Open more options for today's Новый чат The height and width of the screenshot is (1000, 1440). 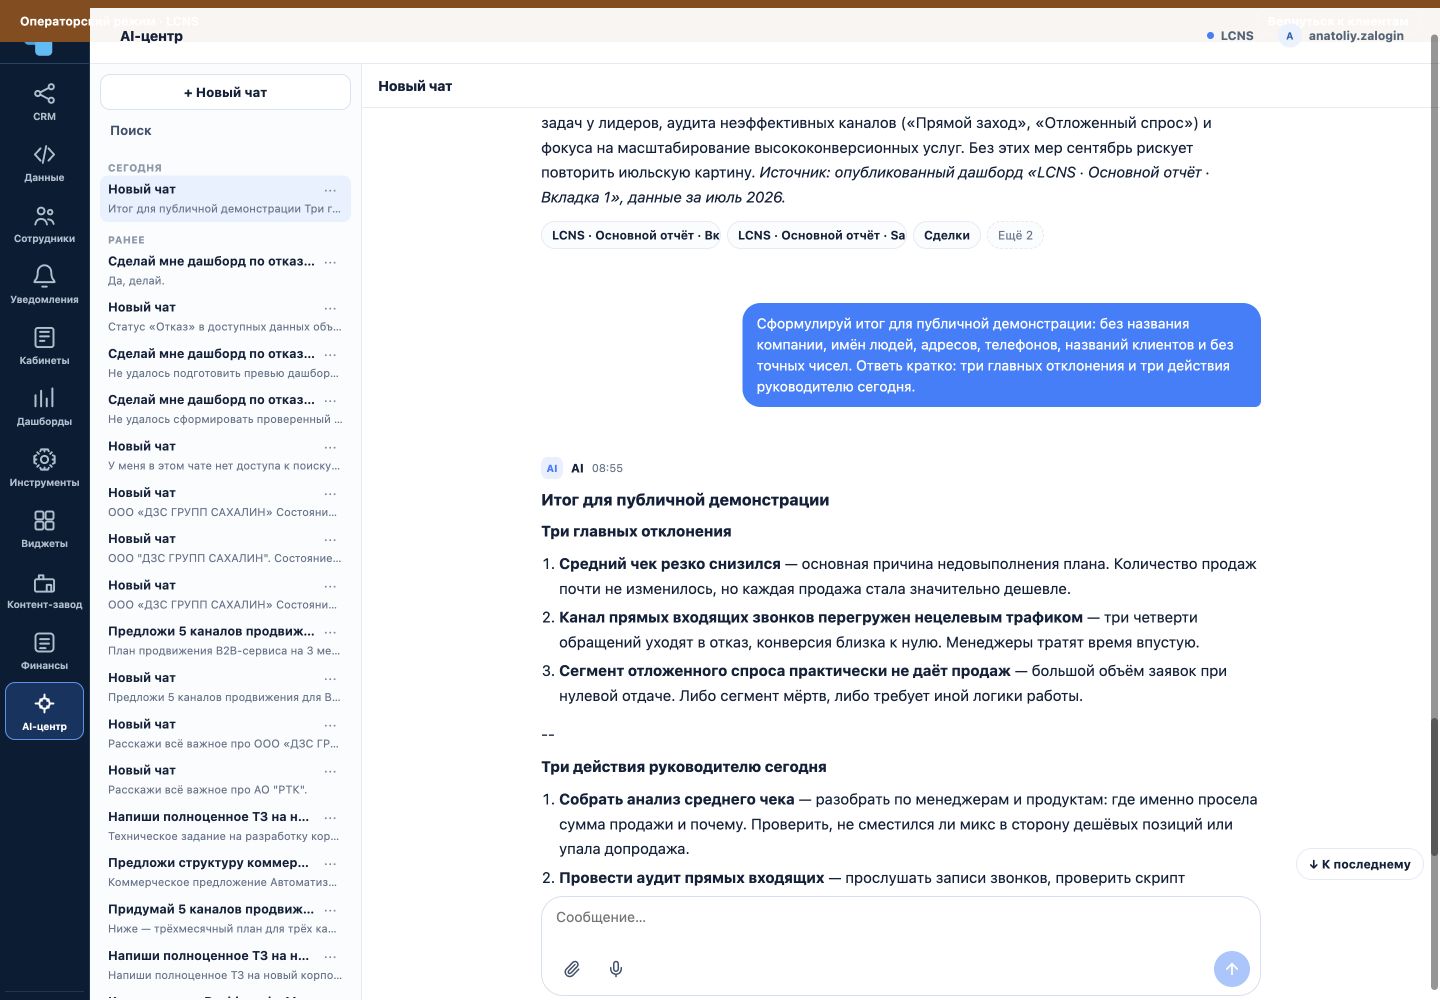330,190
